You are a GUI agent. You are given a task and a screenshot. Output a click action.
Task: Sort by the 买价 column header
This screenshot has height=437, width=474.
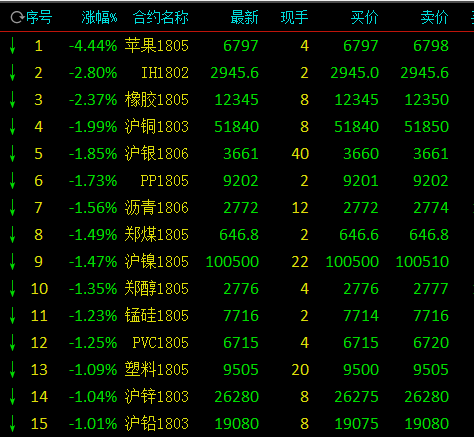click(x=364, y=17)
